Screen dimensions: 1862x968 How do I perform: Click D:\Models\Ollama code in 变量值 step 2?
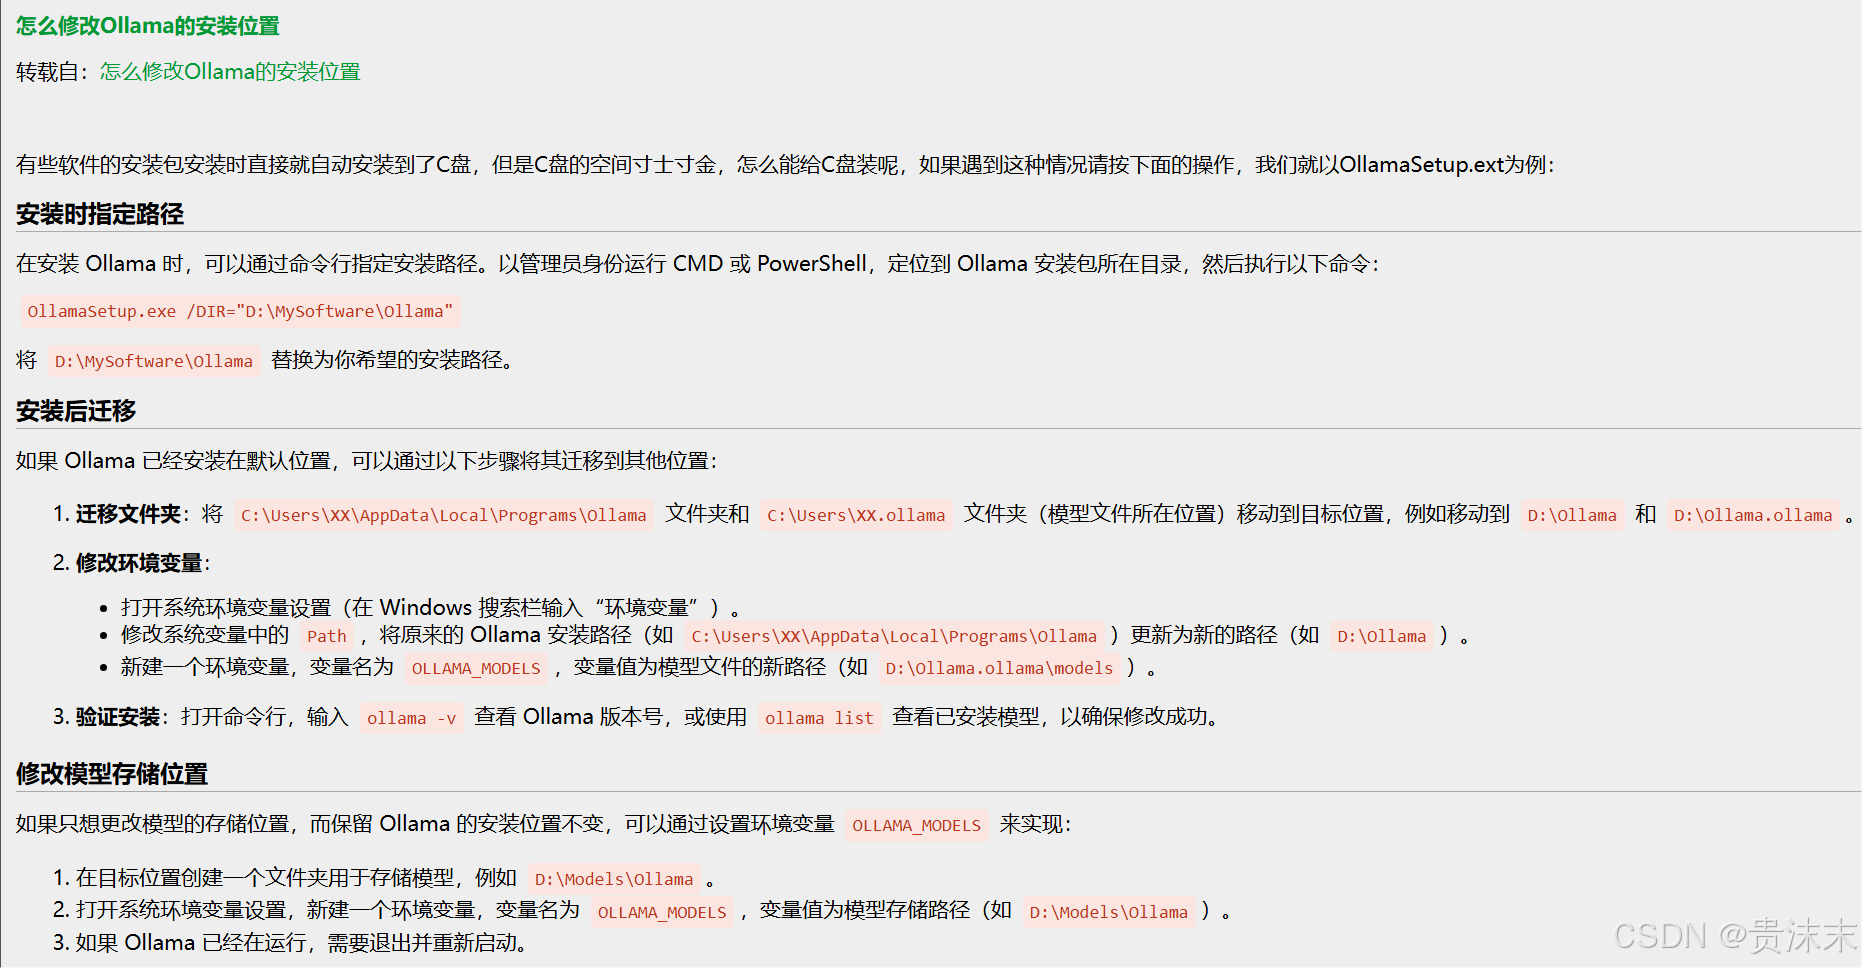[1109, 912]
